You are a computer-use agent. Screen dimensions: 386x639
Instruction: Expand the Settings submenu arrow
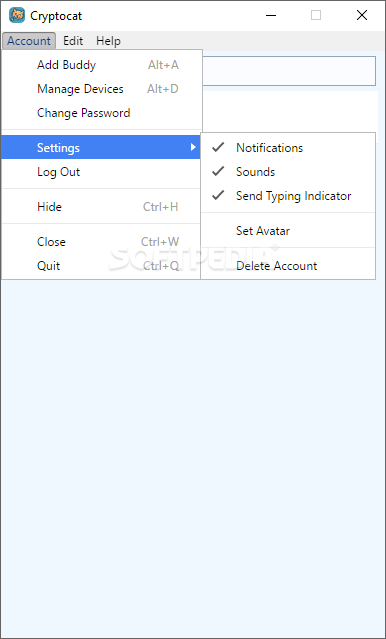pos(193,148)
